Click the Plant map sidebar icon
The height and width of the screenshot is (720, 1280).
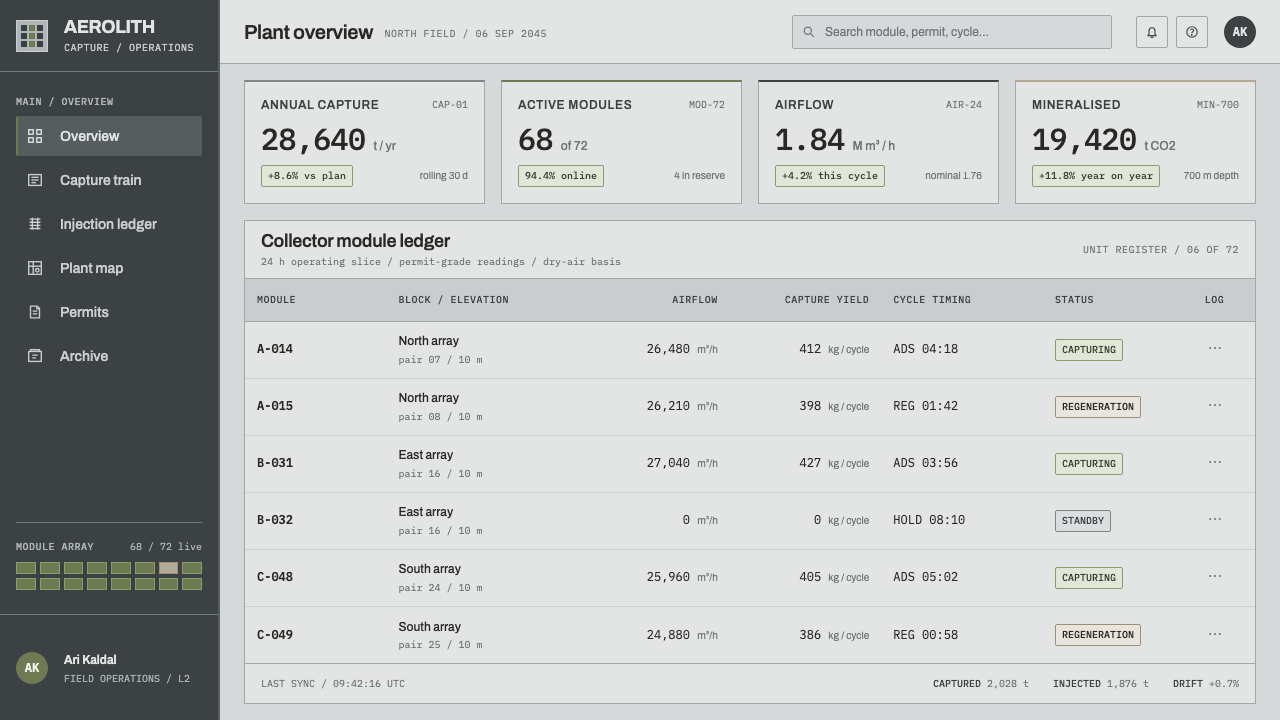click(x=35, y=268)
